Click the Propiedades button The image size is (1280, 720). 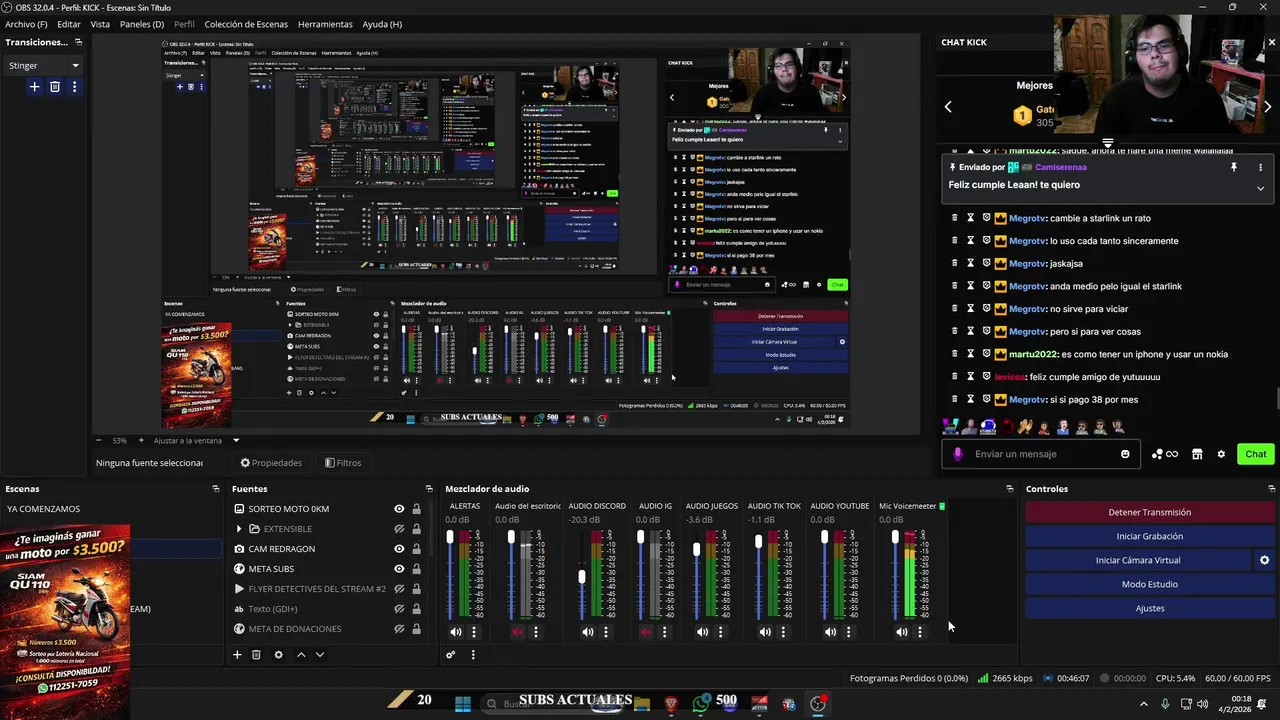tap(271, 463)
